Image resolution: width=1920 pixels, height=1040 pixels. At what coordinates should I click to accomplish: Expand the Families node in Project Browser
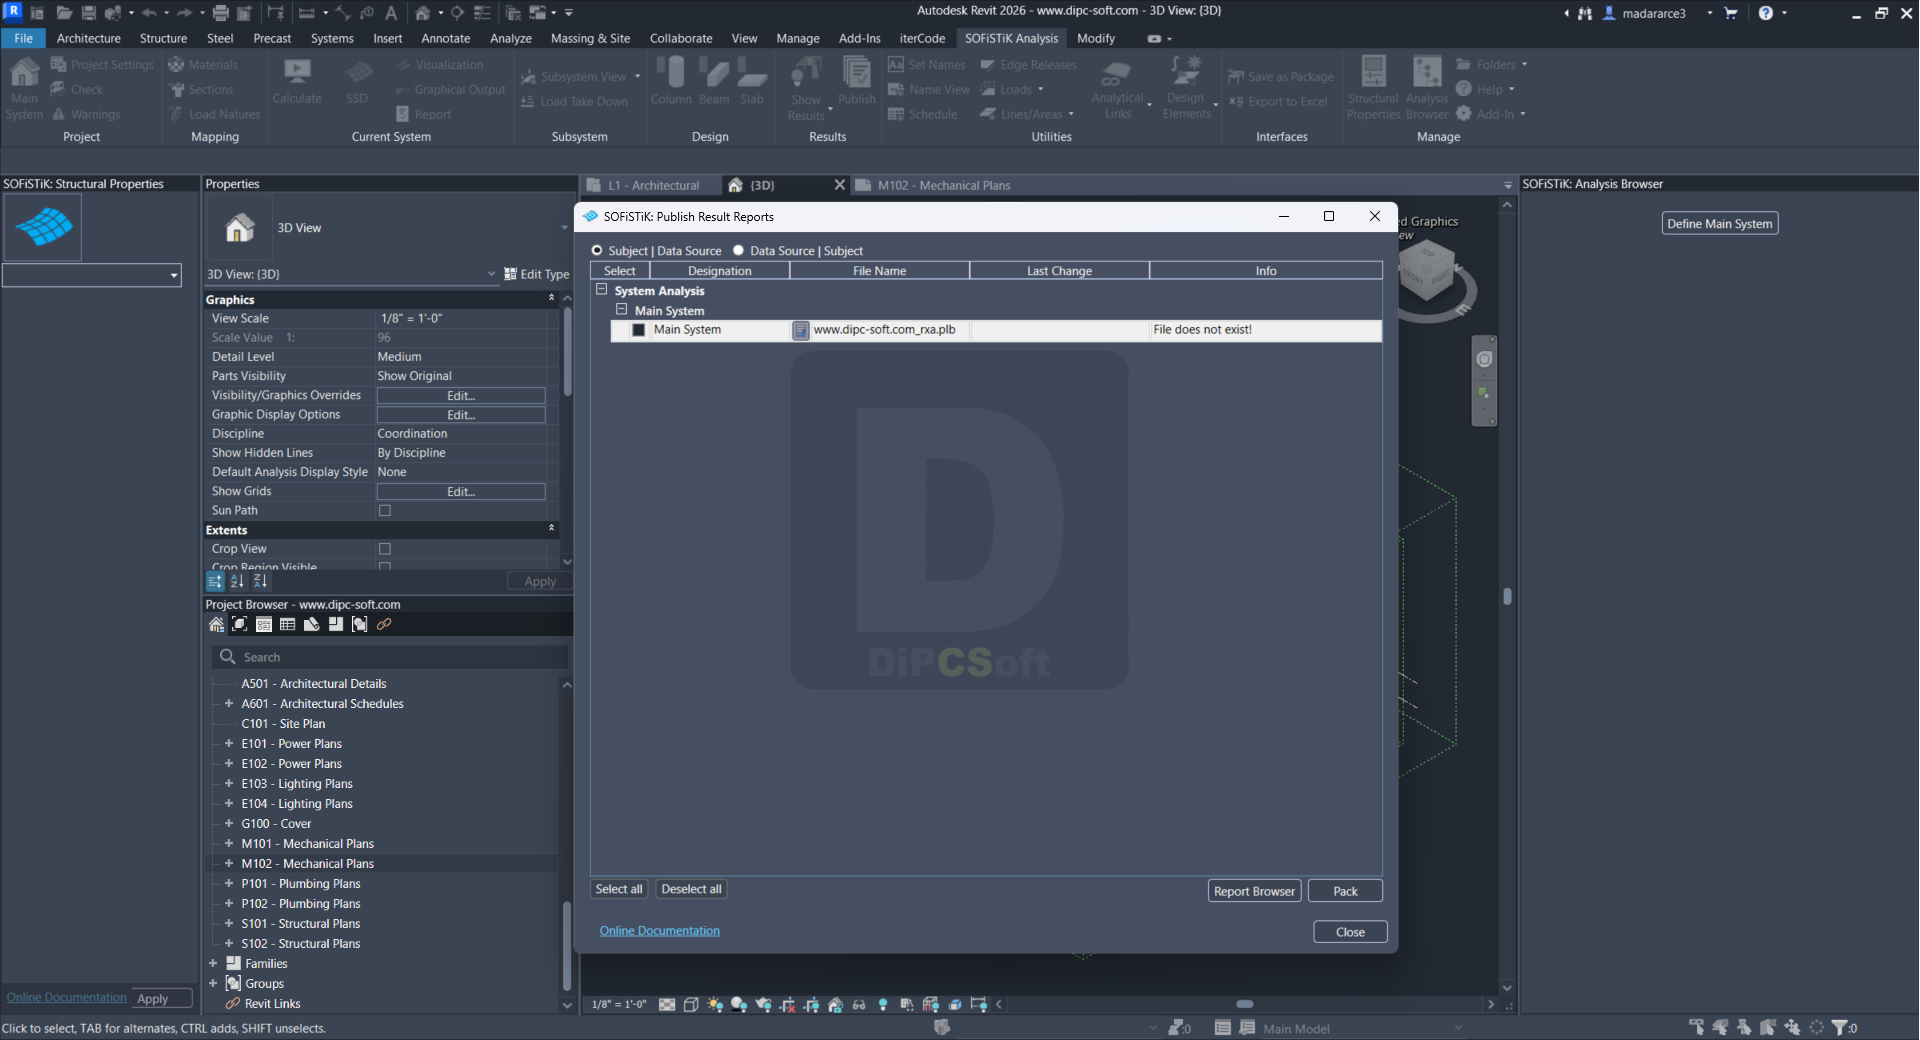[x=213, y=963]
